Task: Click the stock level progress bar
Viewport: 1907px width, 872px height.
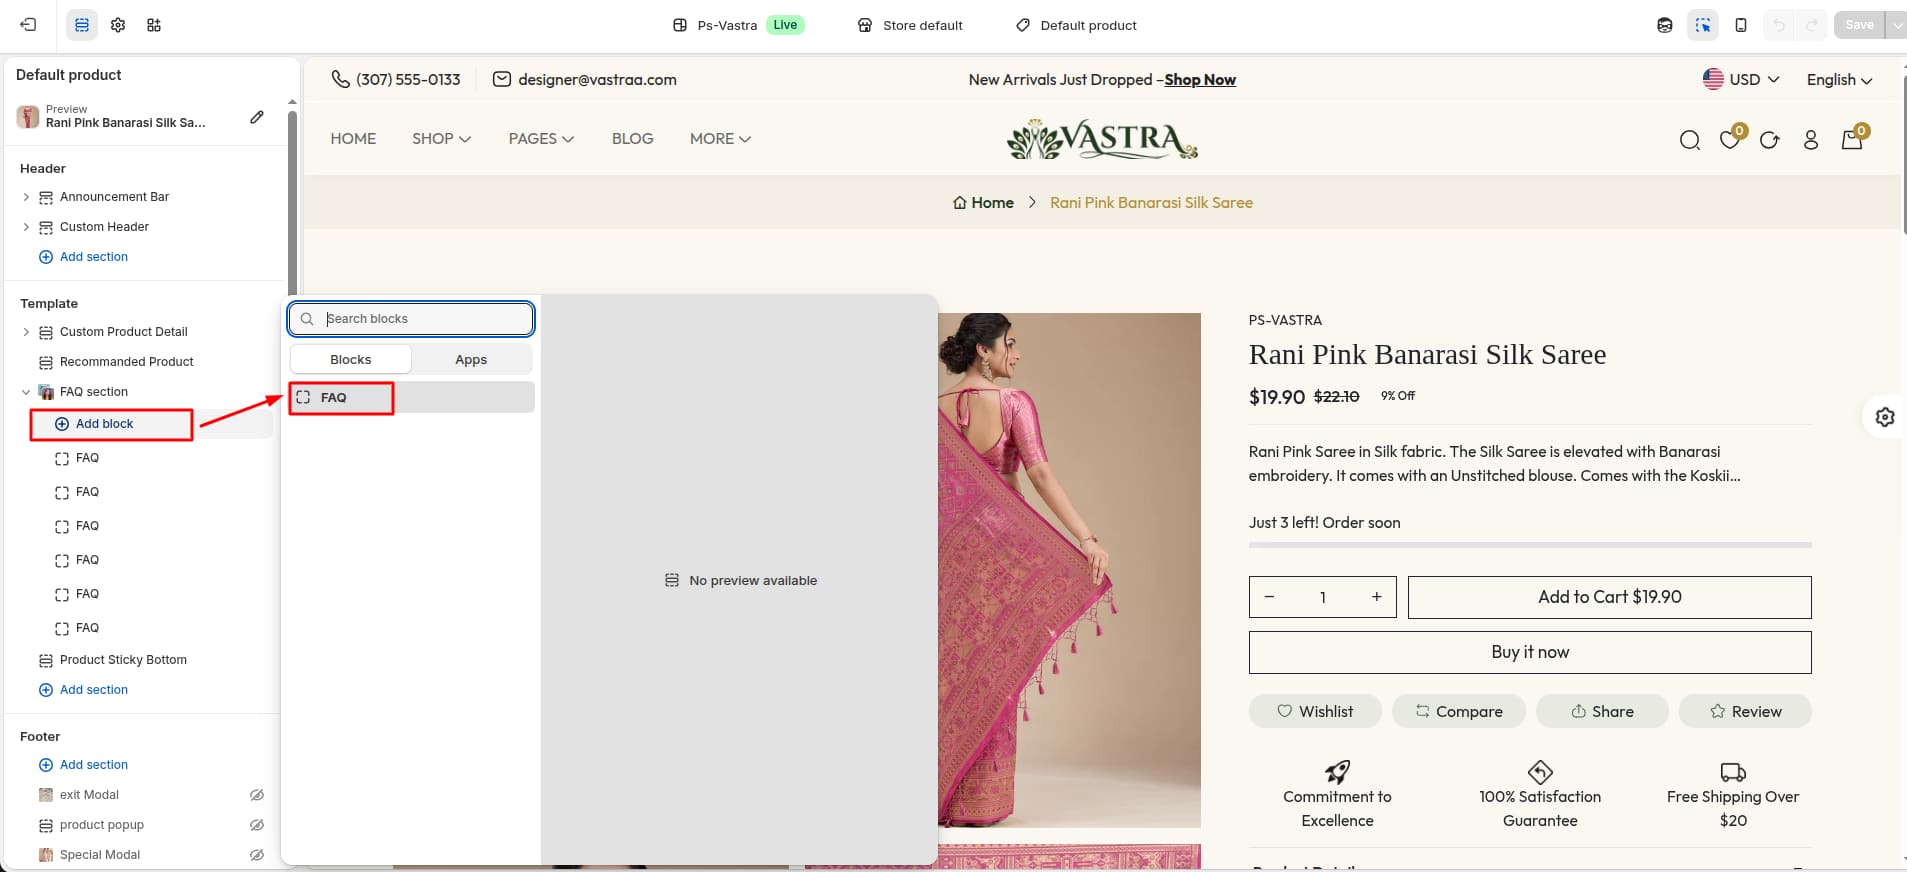Action: tap(1530, 545)
